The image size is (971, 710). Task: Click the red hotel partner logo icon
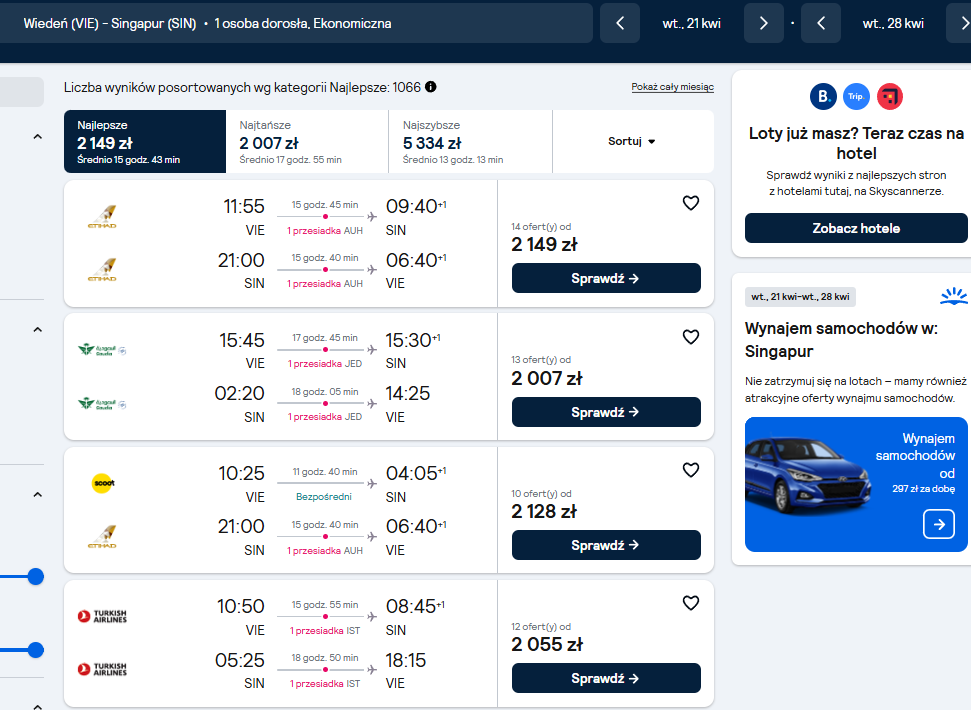890,97
